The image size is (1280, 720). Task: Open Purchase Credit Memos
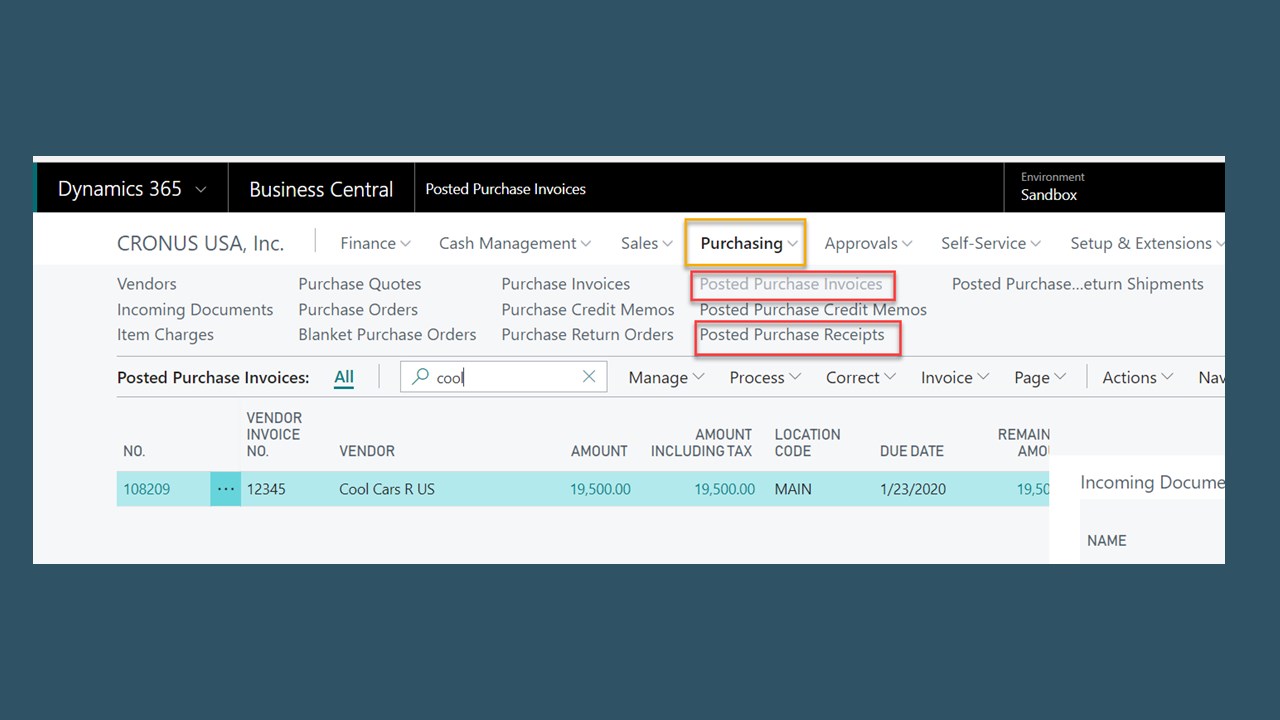point(588,310)
